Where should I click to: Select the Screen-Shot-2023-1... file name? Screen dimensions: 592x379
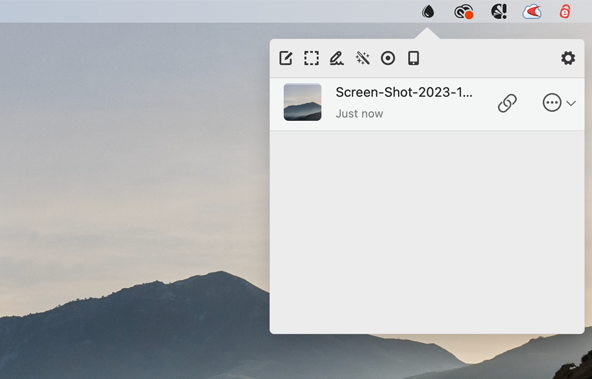coord(404,92)
